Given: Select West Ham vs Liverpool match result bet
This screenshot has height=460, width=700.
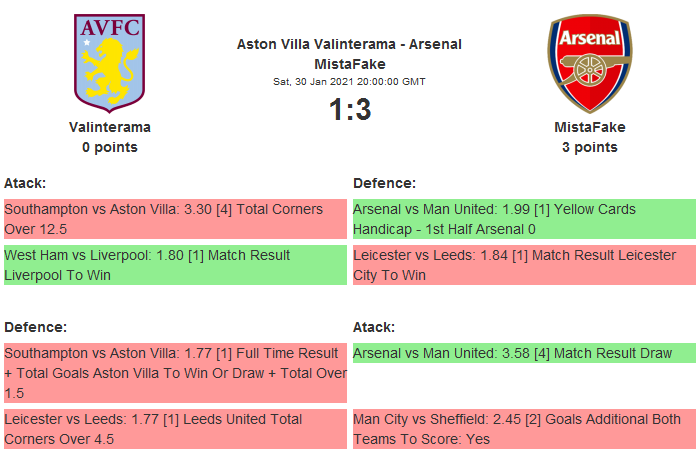Looking at the screenshot, I should [x=175, y=265].
